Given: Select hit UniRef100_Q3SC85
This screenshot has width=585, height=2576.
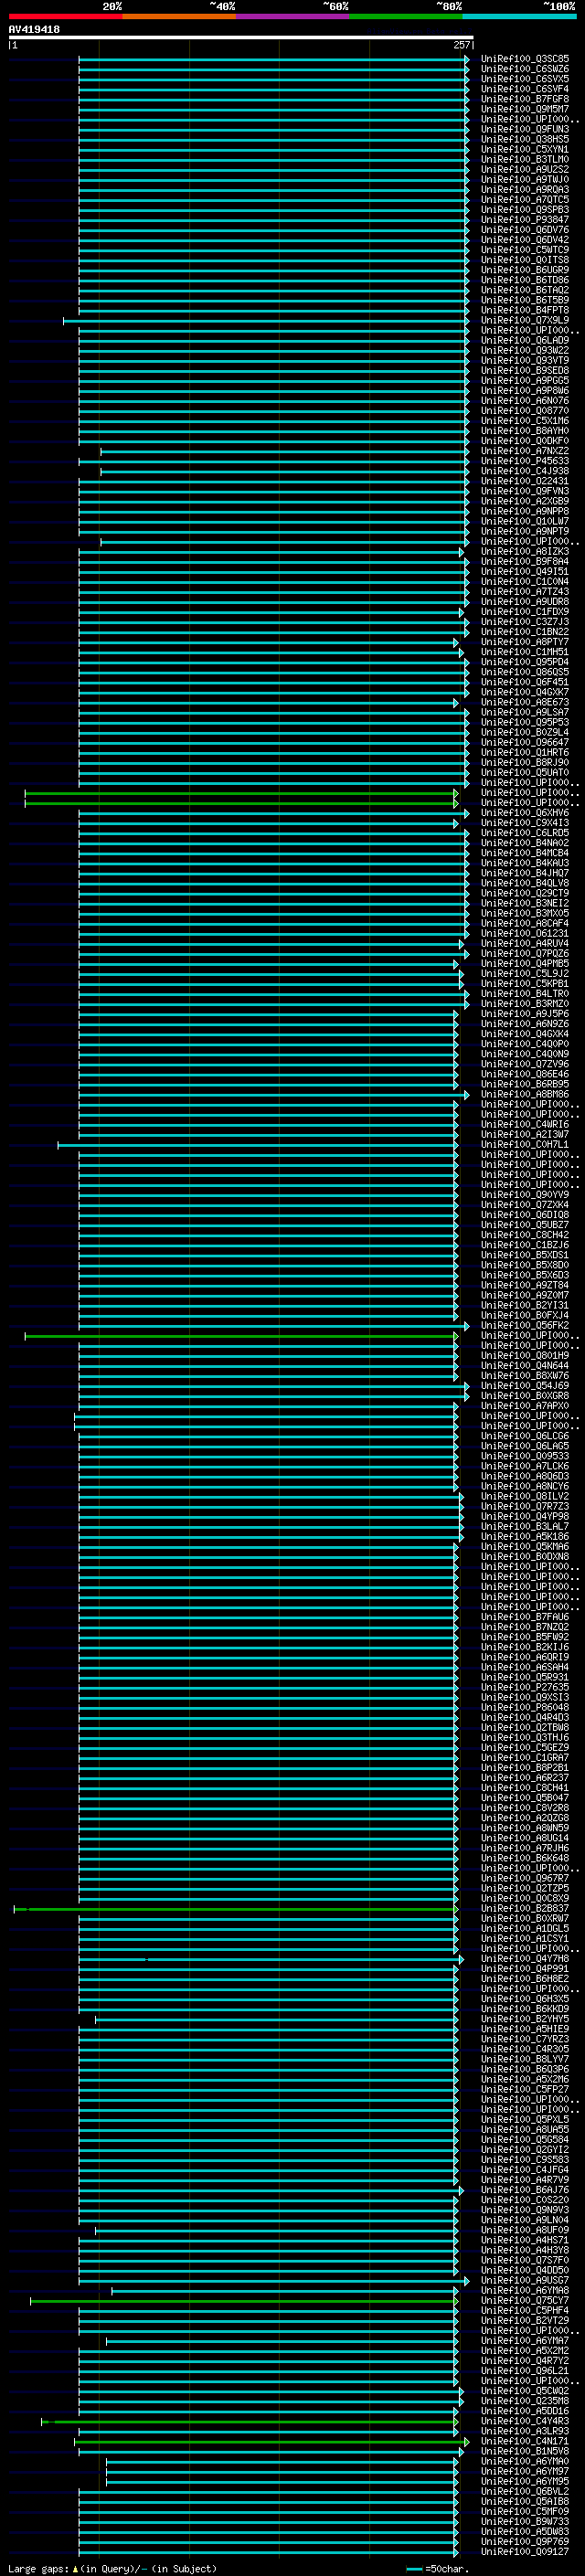Looking at the screenshot, I should 525,59.
